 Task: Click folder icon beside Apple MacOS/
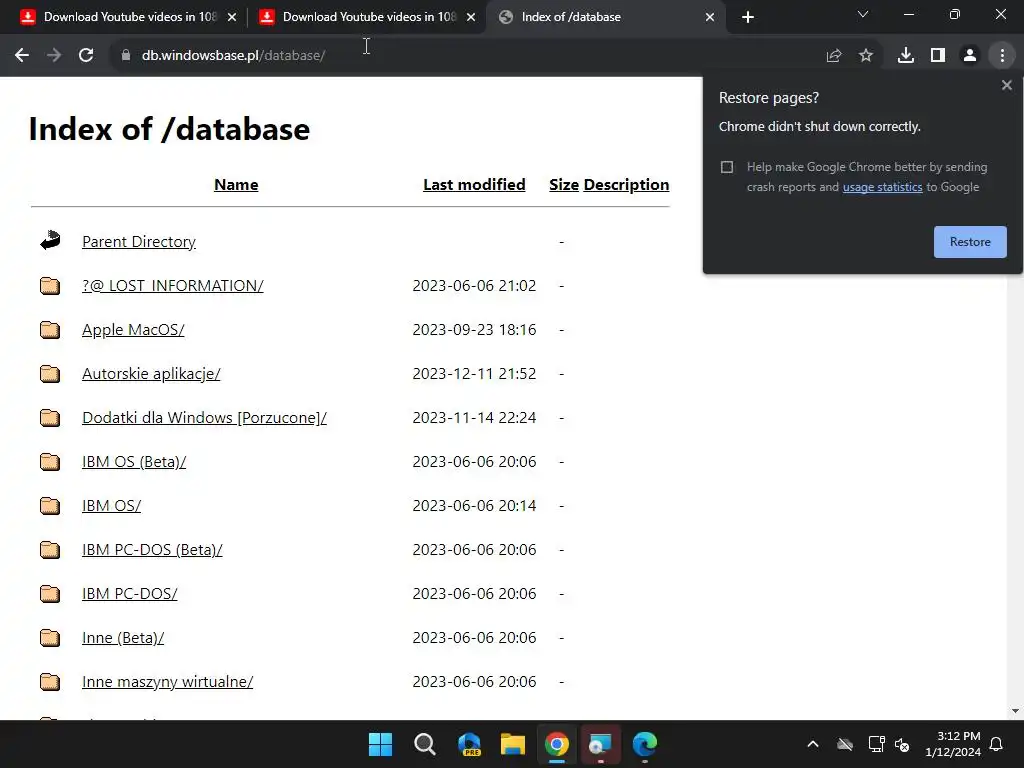click(x=50, y=330)
